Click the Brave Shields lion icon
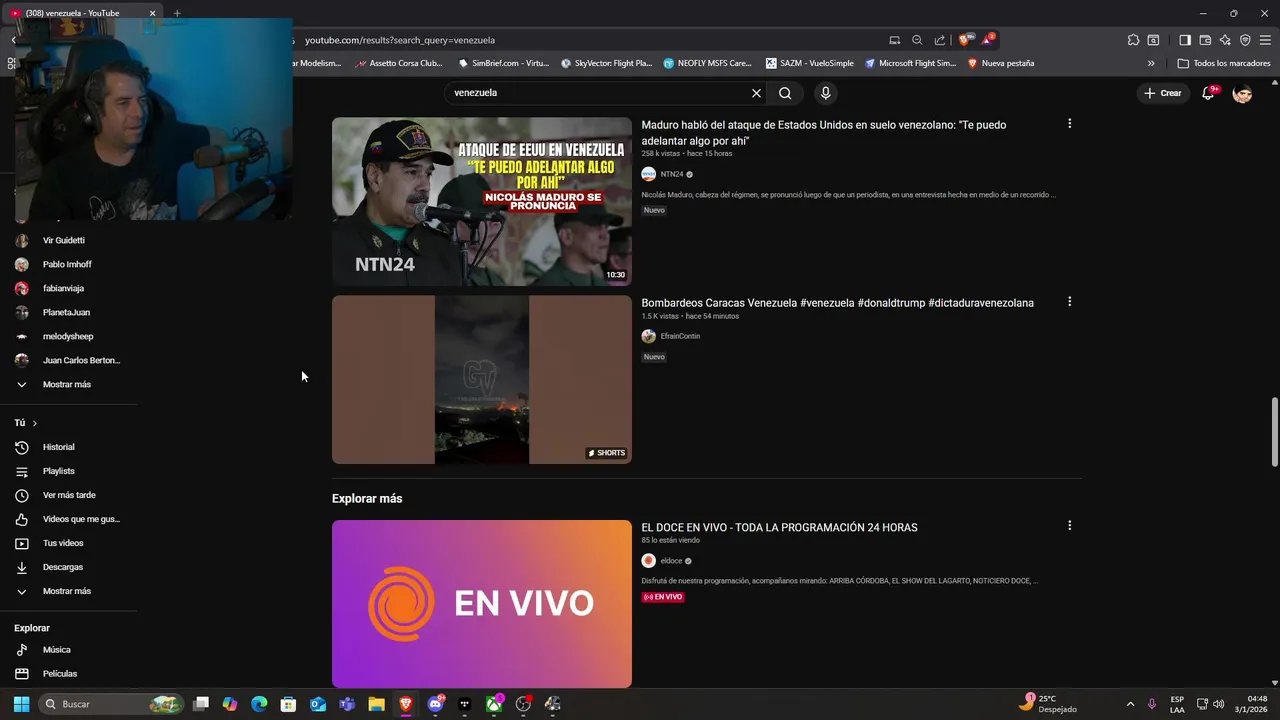Image resolution: width=1280 pixels, height=720 pixels. coord(966,40)
